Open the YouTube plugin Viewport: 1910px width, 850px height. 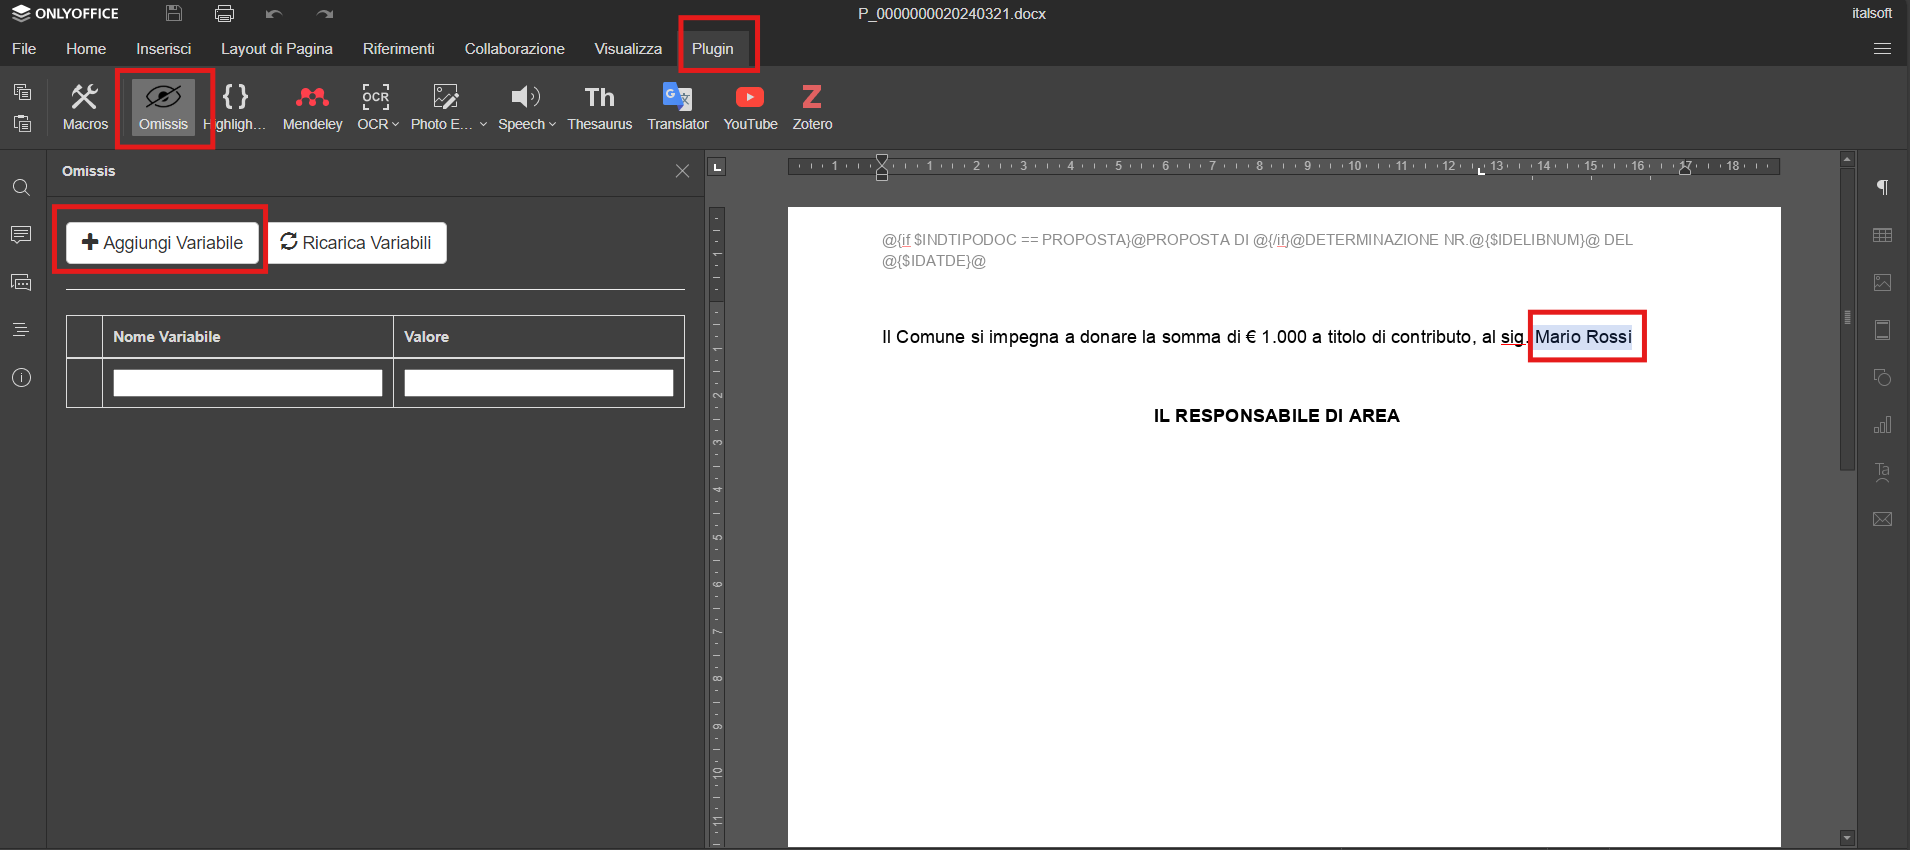click(x=750, y=107)
